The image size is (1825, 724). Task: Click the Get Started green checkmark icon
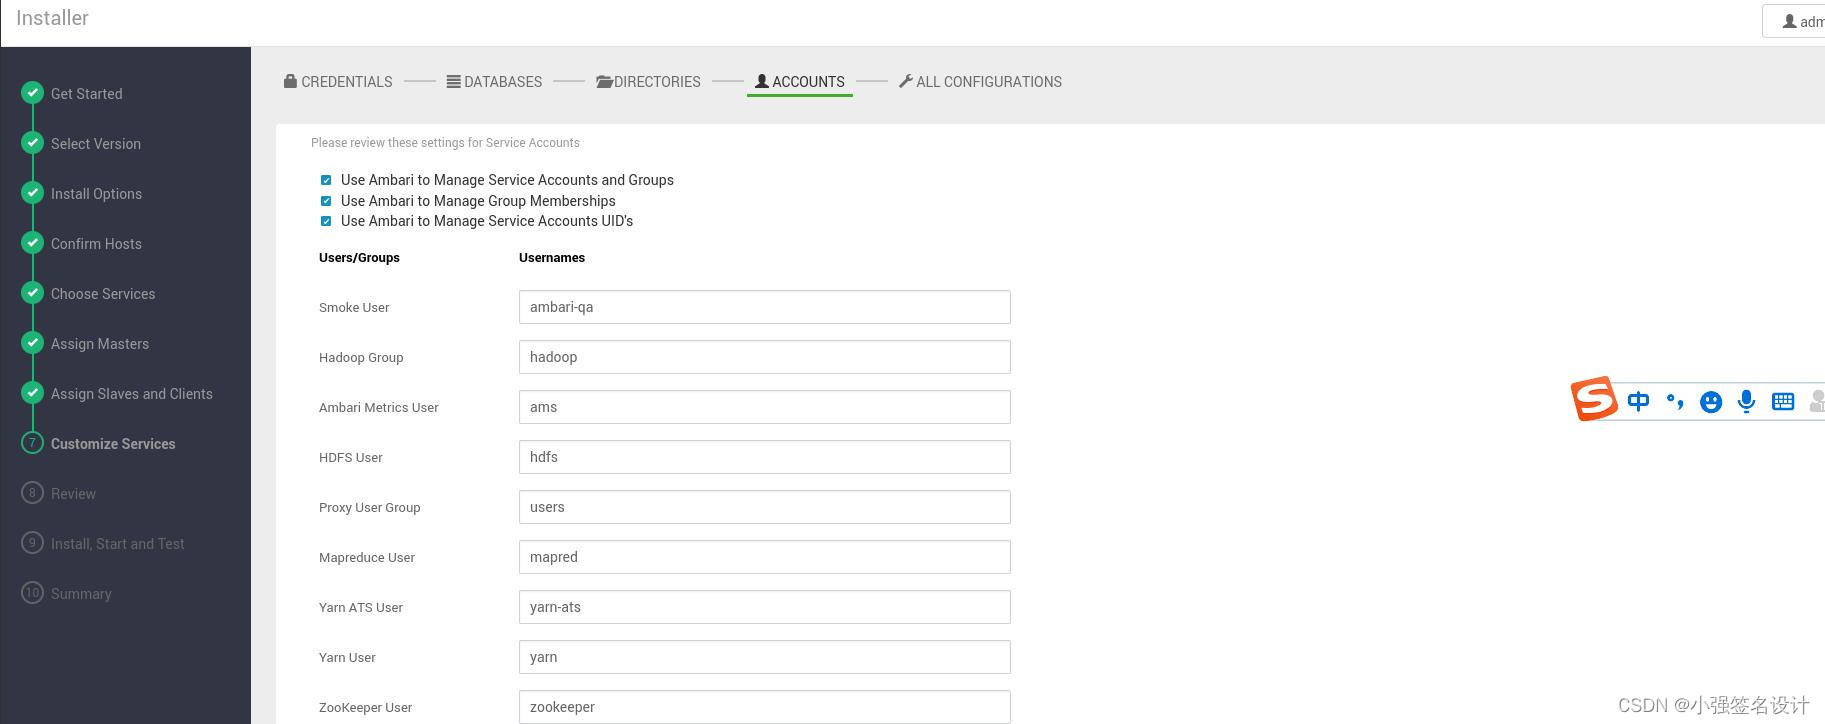click(x=32, y=93)
